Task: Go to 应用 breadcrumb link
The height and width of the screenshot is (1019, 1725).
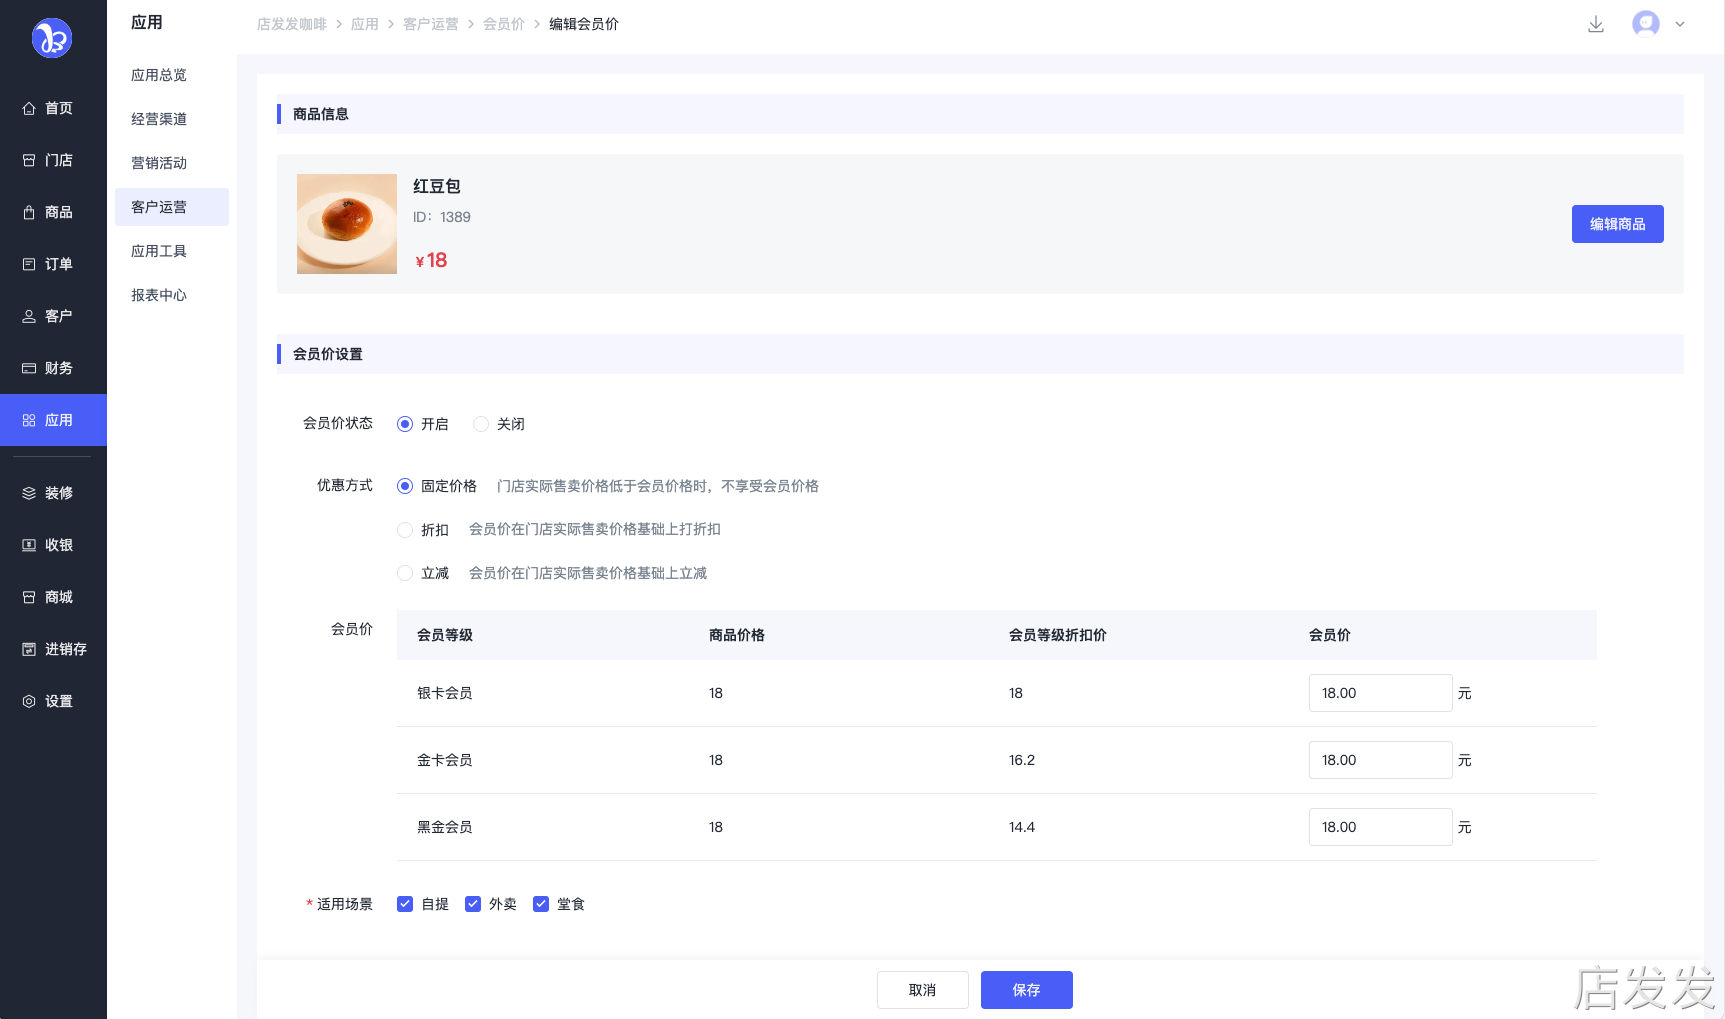Action: click(365, 24)
